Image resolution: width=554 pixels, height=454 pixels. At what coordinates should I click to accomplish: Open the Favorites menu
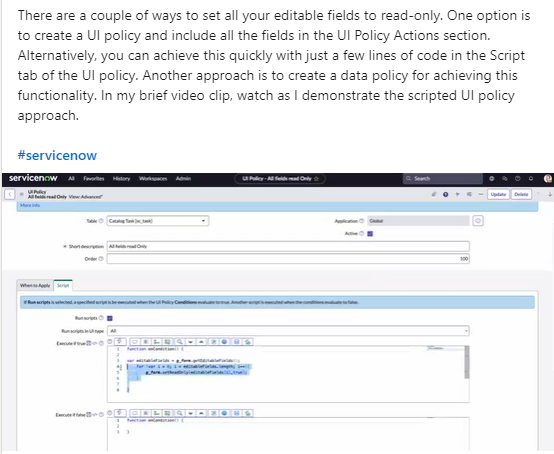(x=94, y=178)
